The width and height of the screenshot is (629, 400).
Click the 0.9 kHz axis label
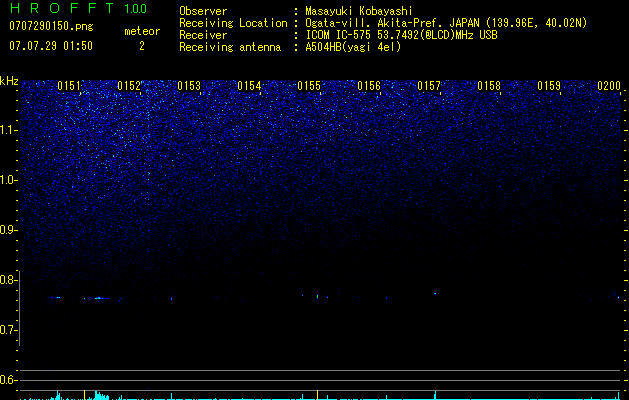pos(9,229)
